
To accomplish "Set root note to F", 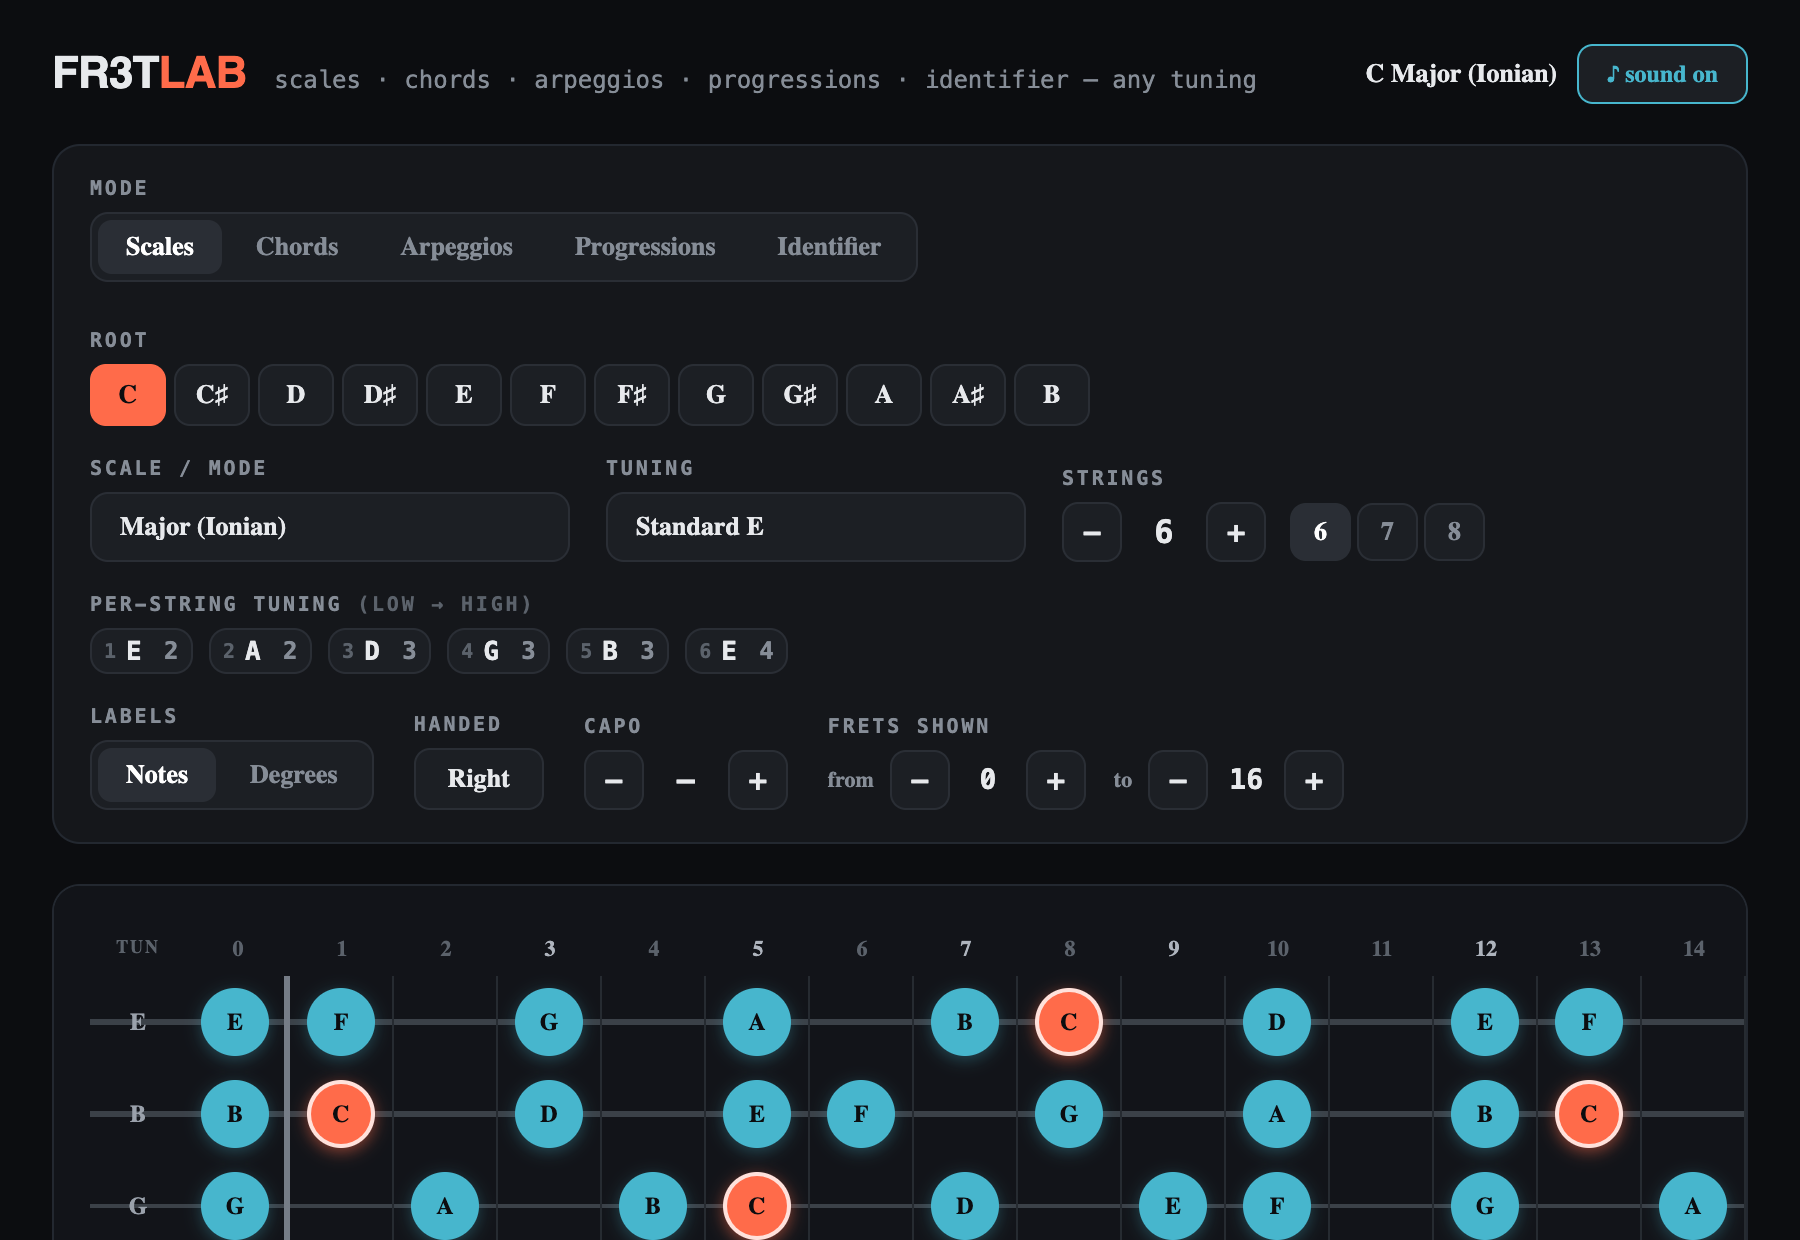I will [x=548, y=395].
